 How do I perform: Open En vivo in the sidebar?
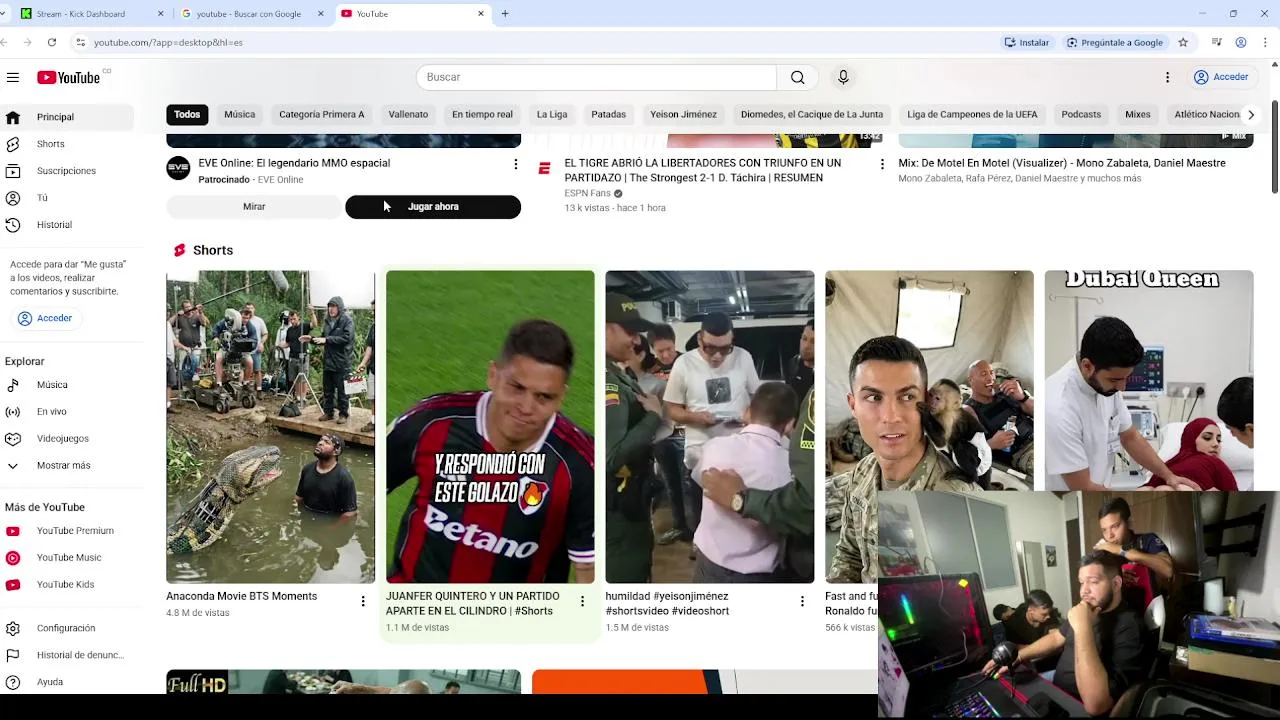67,412
